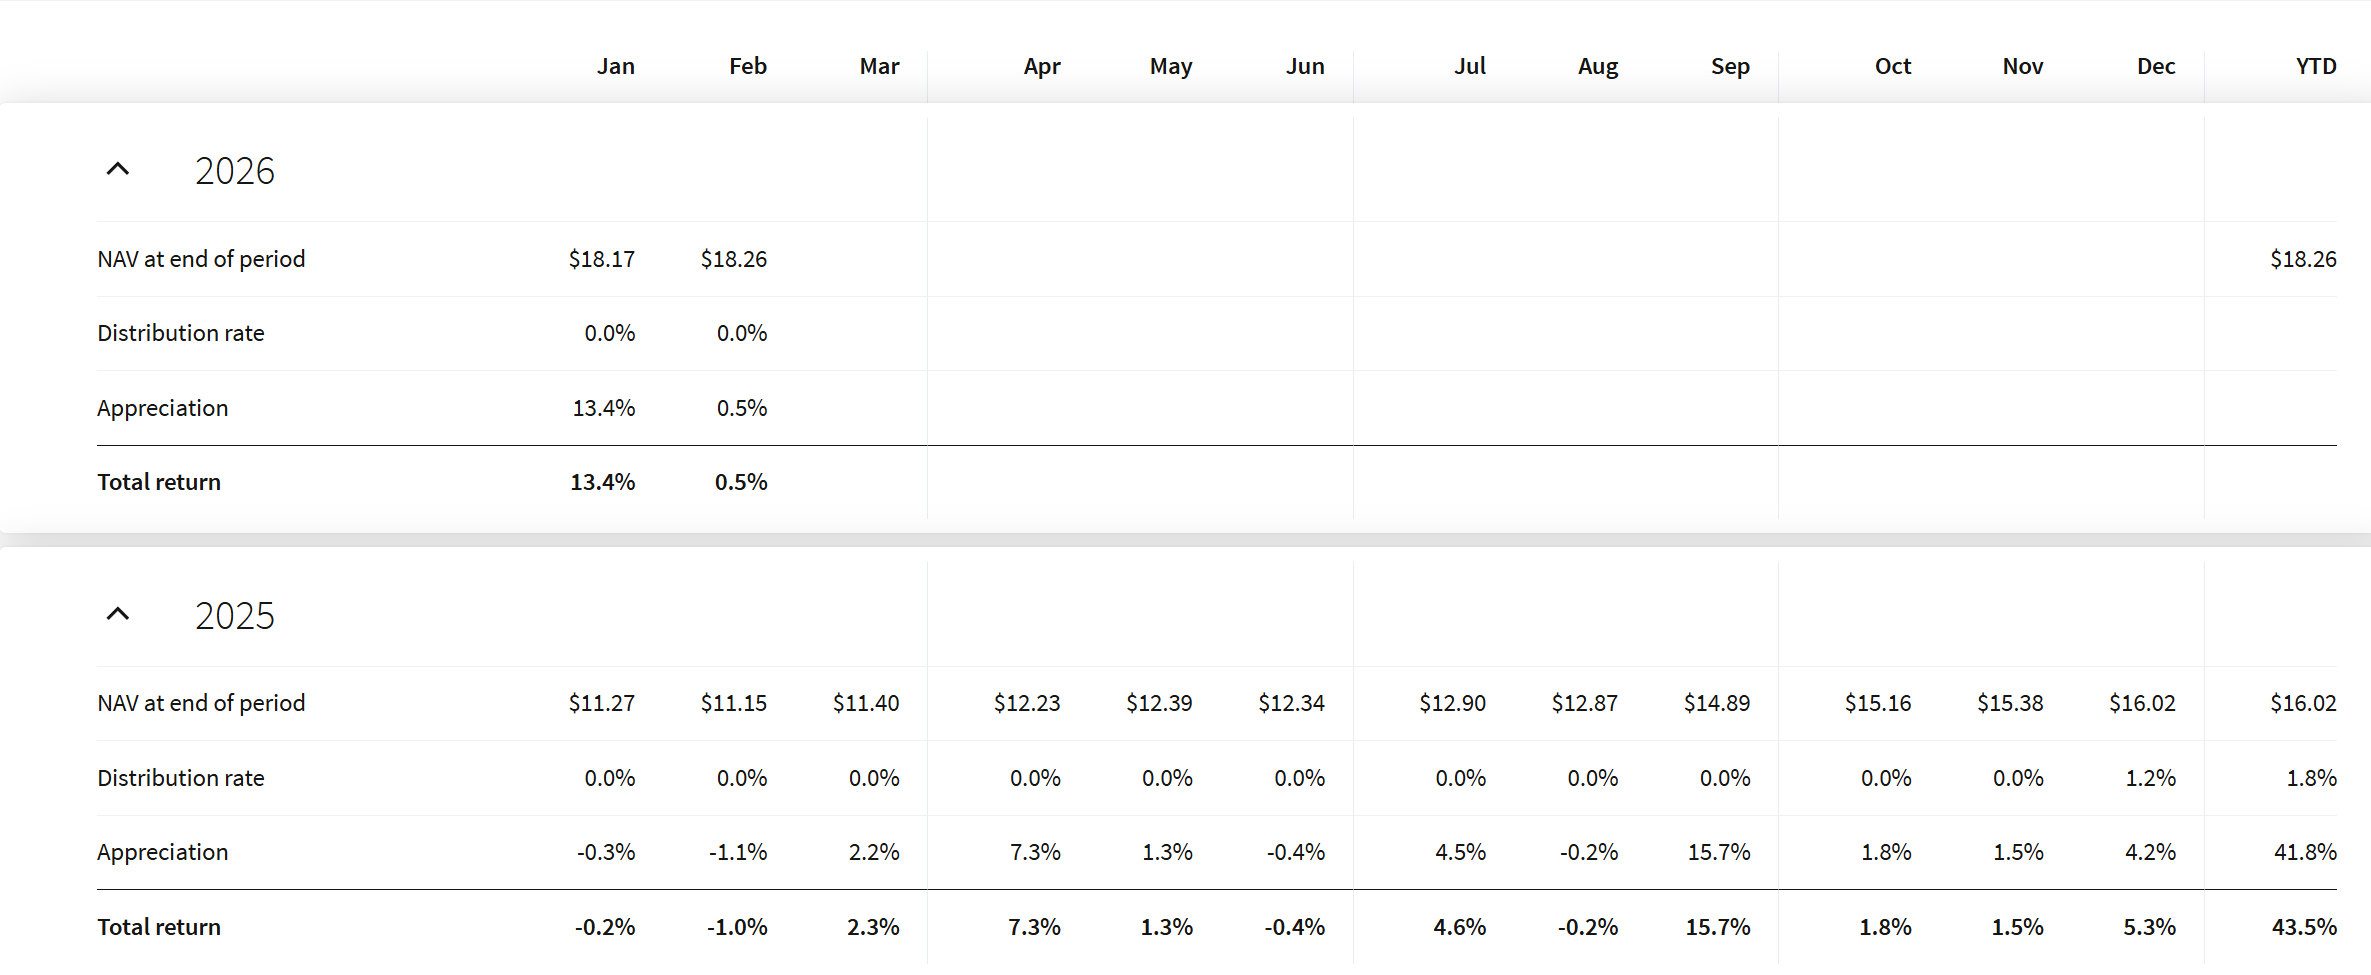The image size is (2371, 975).
Task: Select the 2026 YTD NAV value $18.26
Action: click(x=2302, y=259)
